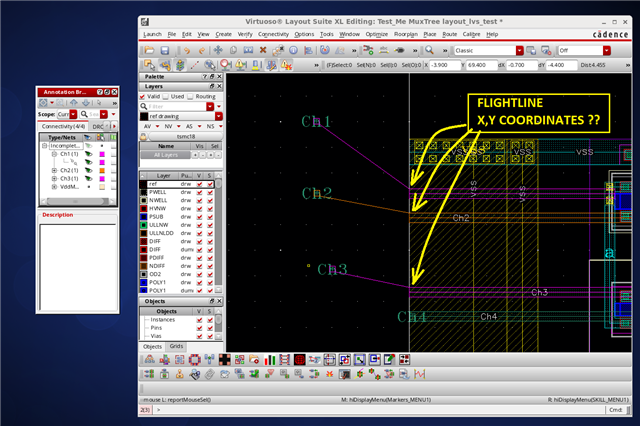Click the Ch1 magenta color swatch
The height and width of the screenshot is (426, 640).
pyautogui.click(x=102, y=154)
